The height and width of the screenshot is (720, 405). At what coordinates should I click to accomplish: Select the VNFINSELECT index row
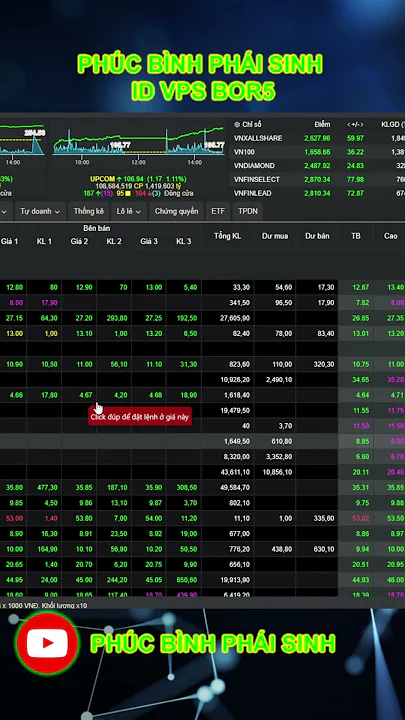[x=317, y=180]
